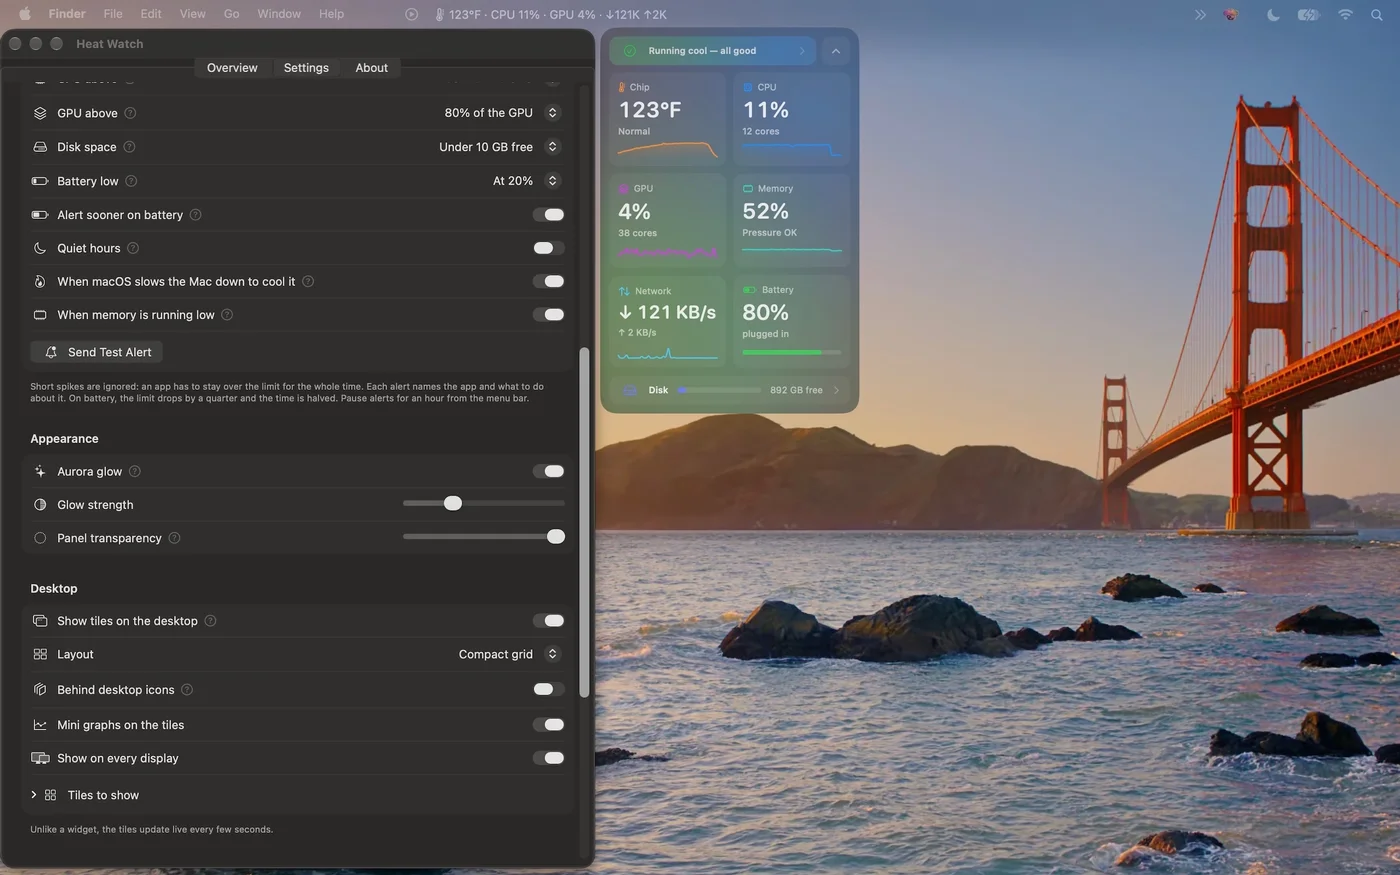Click the Battery low row icon

click(x=40, y=181)
